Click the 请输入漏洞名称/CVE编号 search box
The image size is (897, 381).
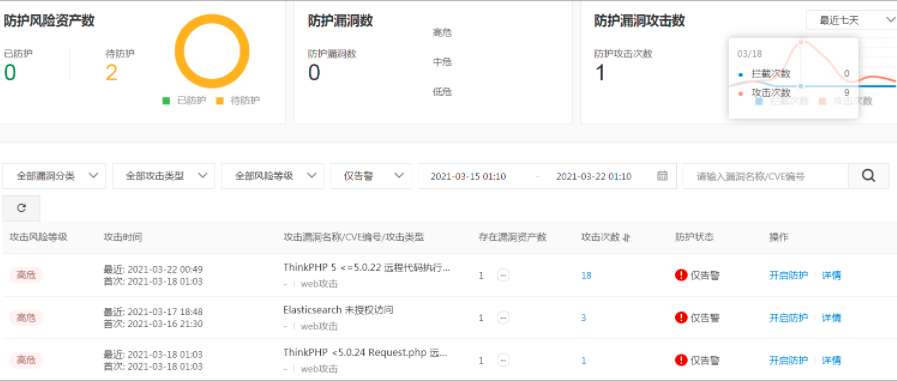coord(765,176)
